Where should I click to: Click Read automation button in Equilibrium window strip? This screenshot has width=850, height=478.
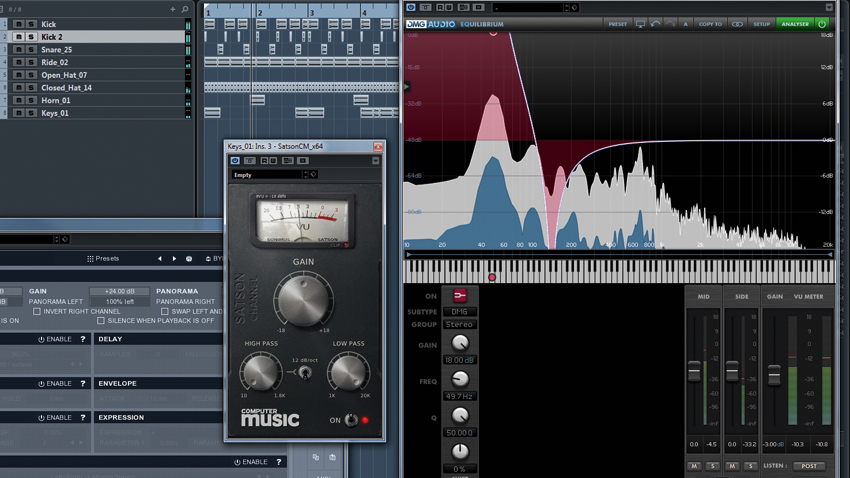point(440,7)
